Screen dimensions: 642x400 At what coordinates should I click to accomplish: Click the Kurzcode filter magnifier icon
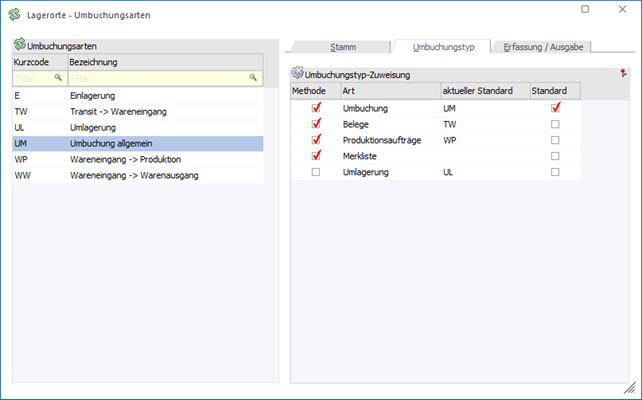coord(58,77)
